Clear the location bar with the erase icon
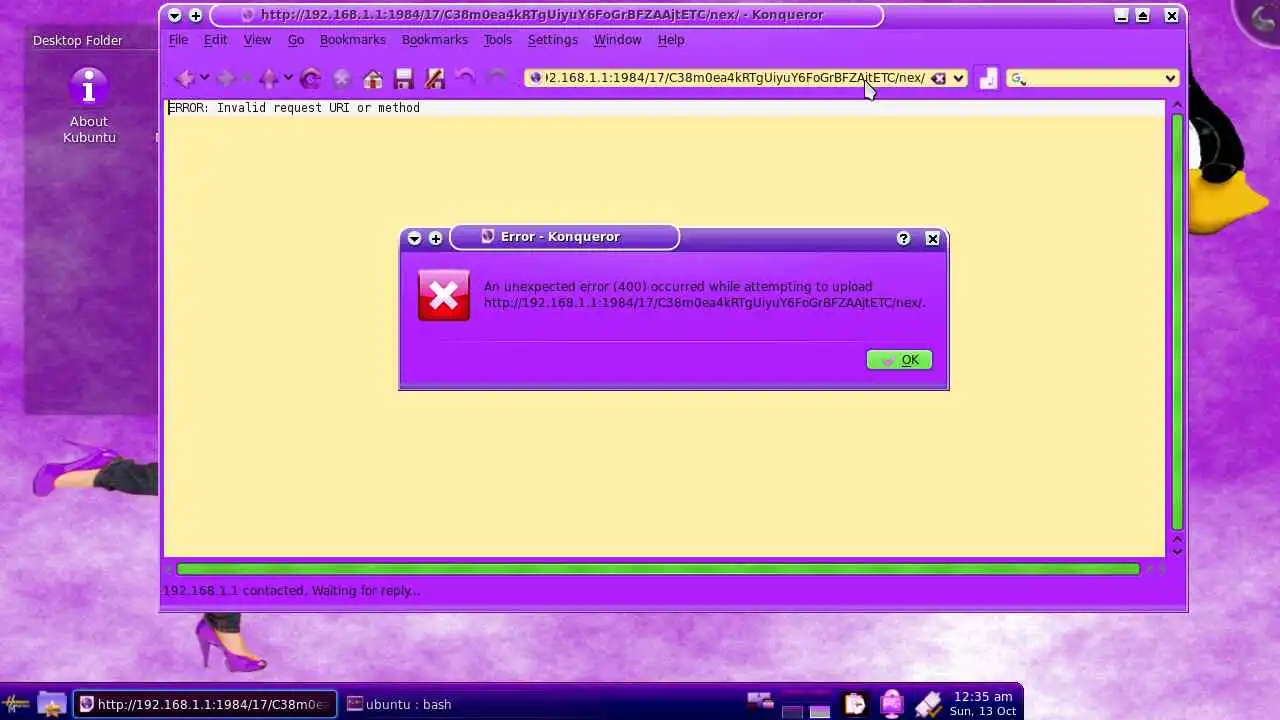The height and width of the screenshot is (720, 1280). [938, 78]
